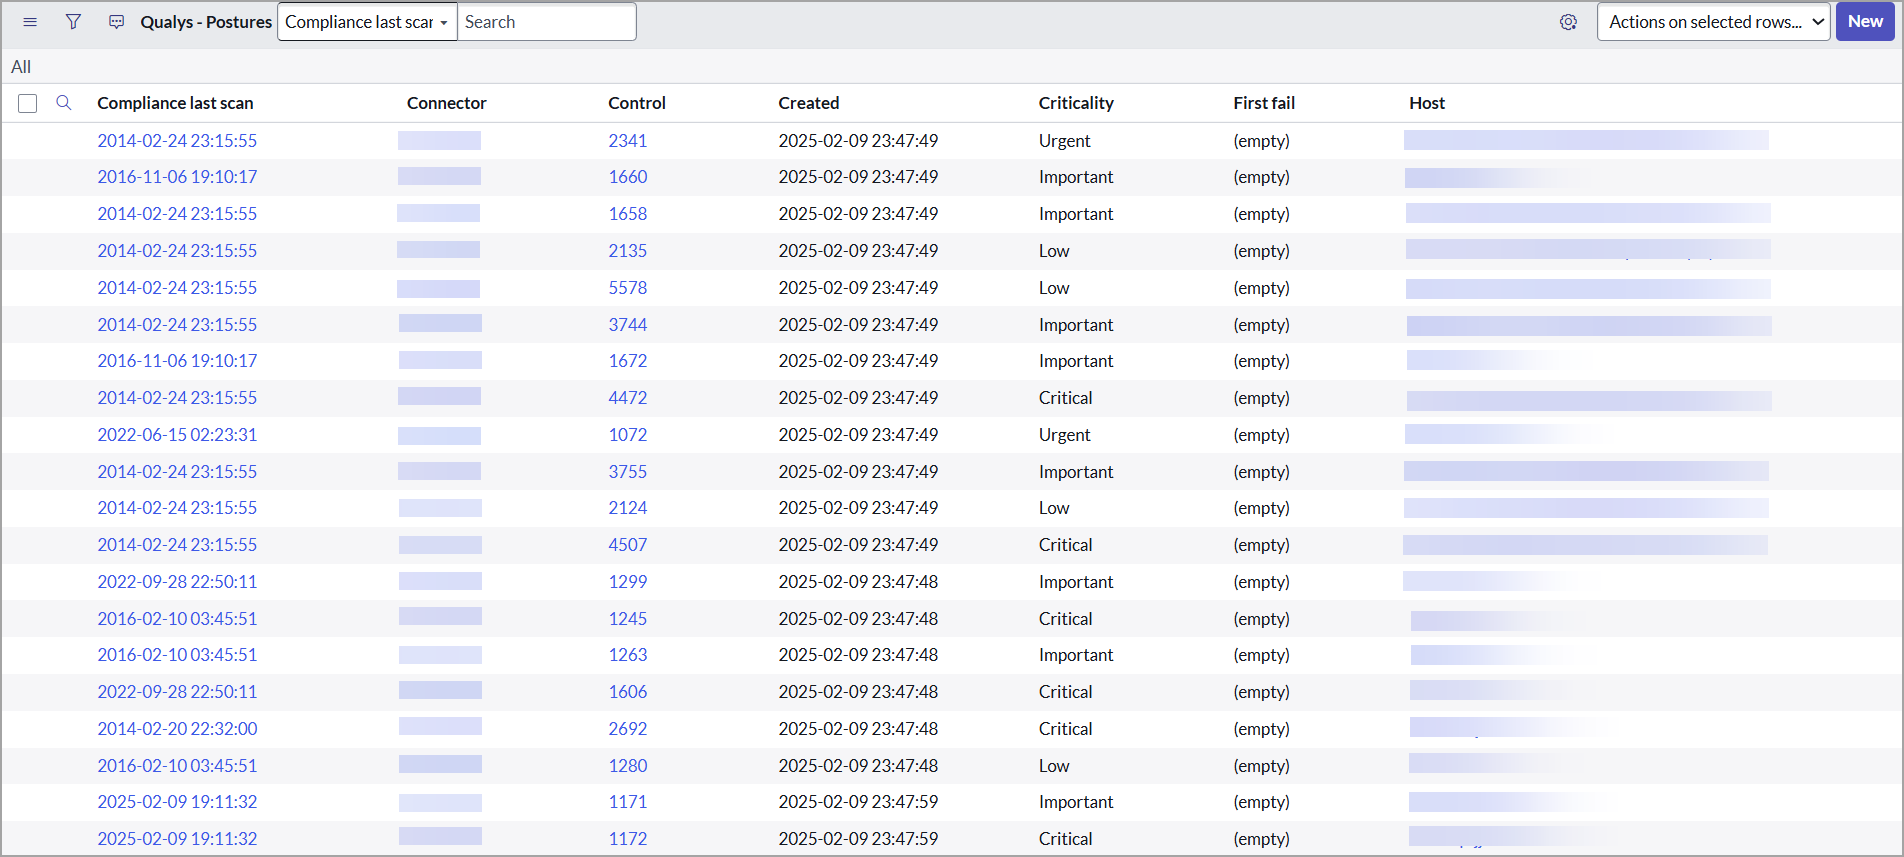The height and width of the screenshot is (857, 1904).
Task: Click First fail (empty) in control 1072 row
Action: [1261, 435]
